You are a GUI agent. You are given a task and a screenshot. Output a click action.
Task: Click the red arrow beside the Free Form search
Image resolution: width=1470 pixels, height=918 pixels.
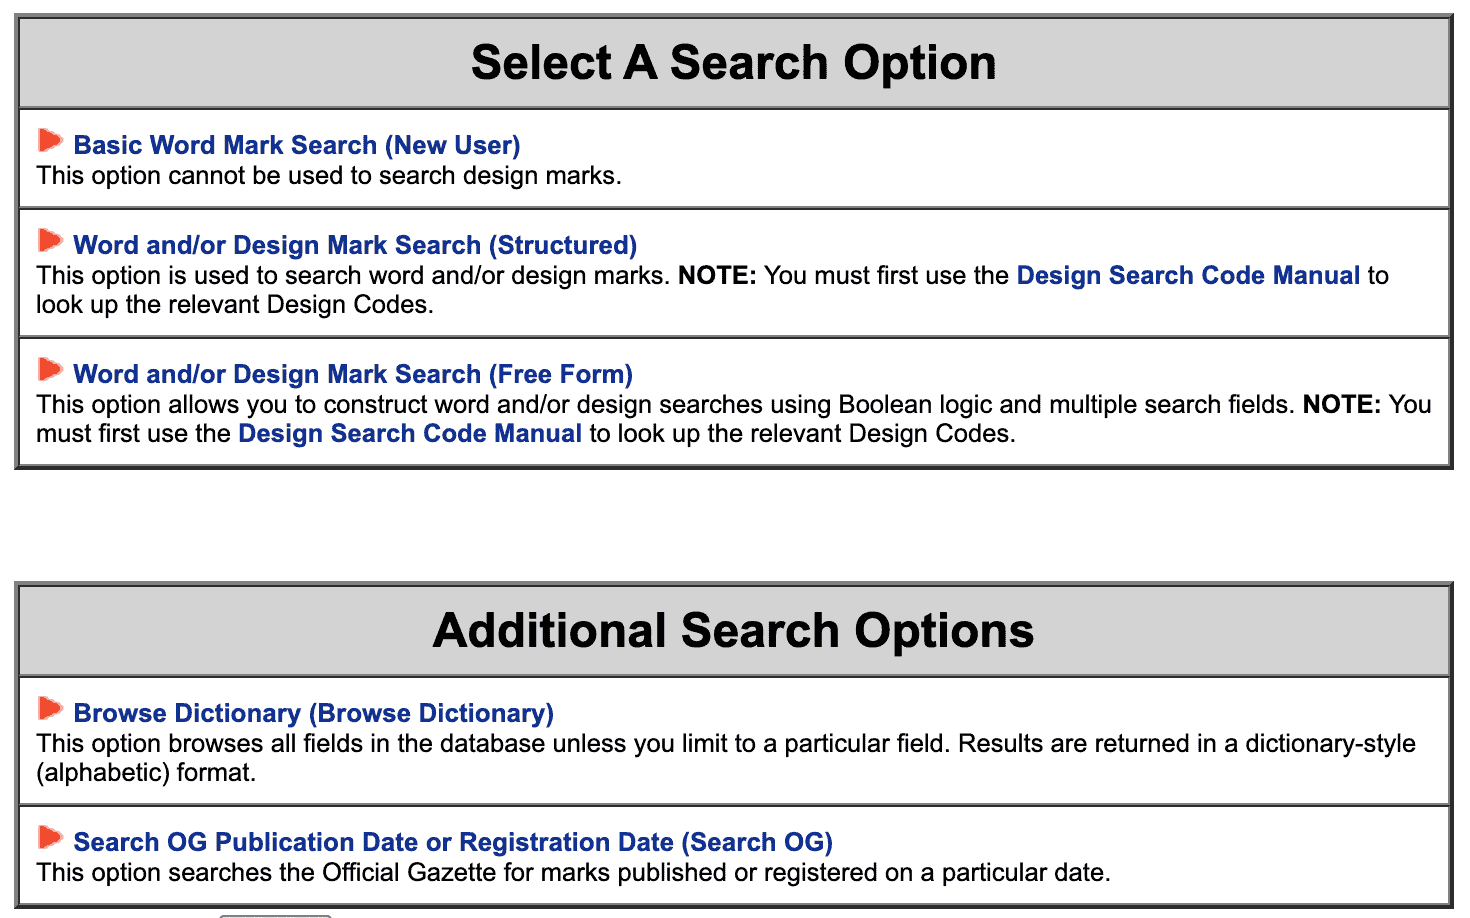point(50,370)
